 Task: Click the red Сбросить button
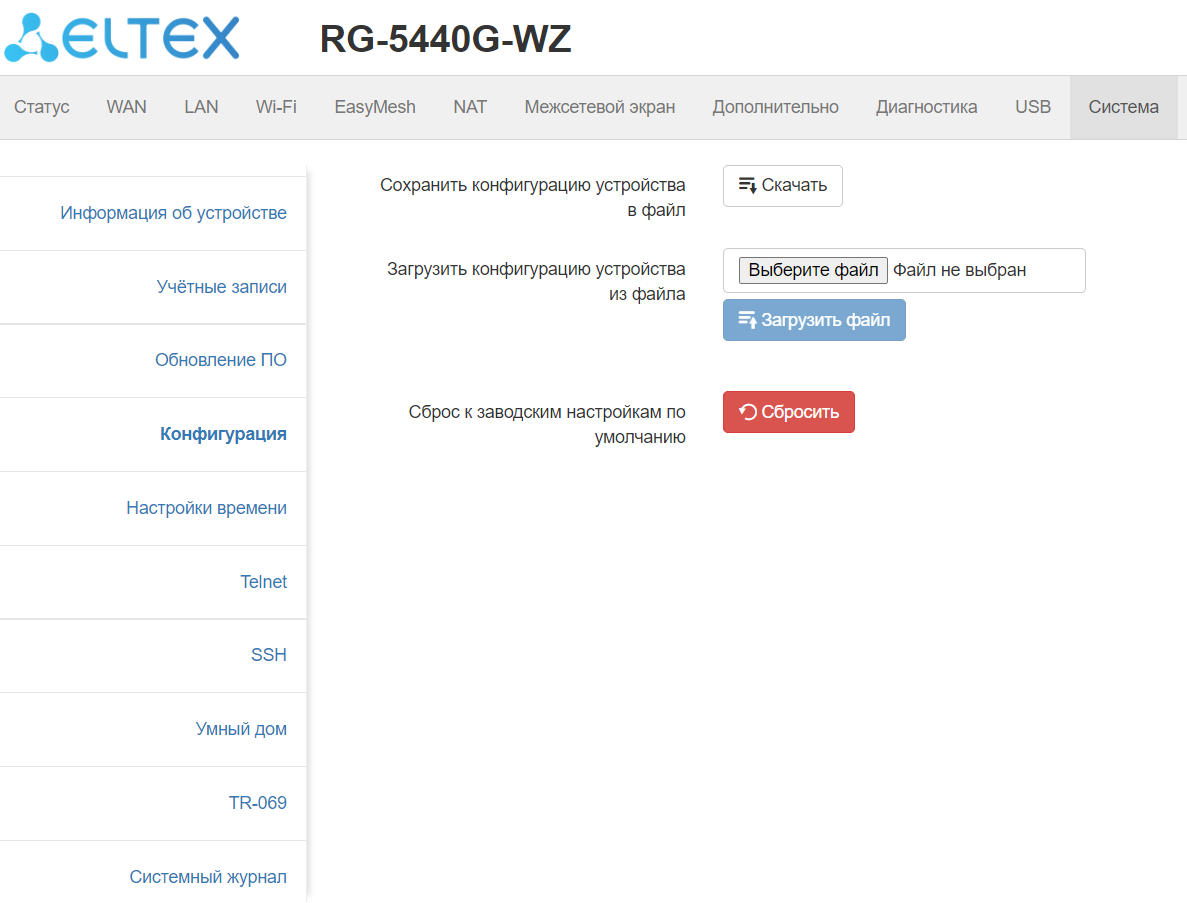click(789, 412)
